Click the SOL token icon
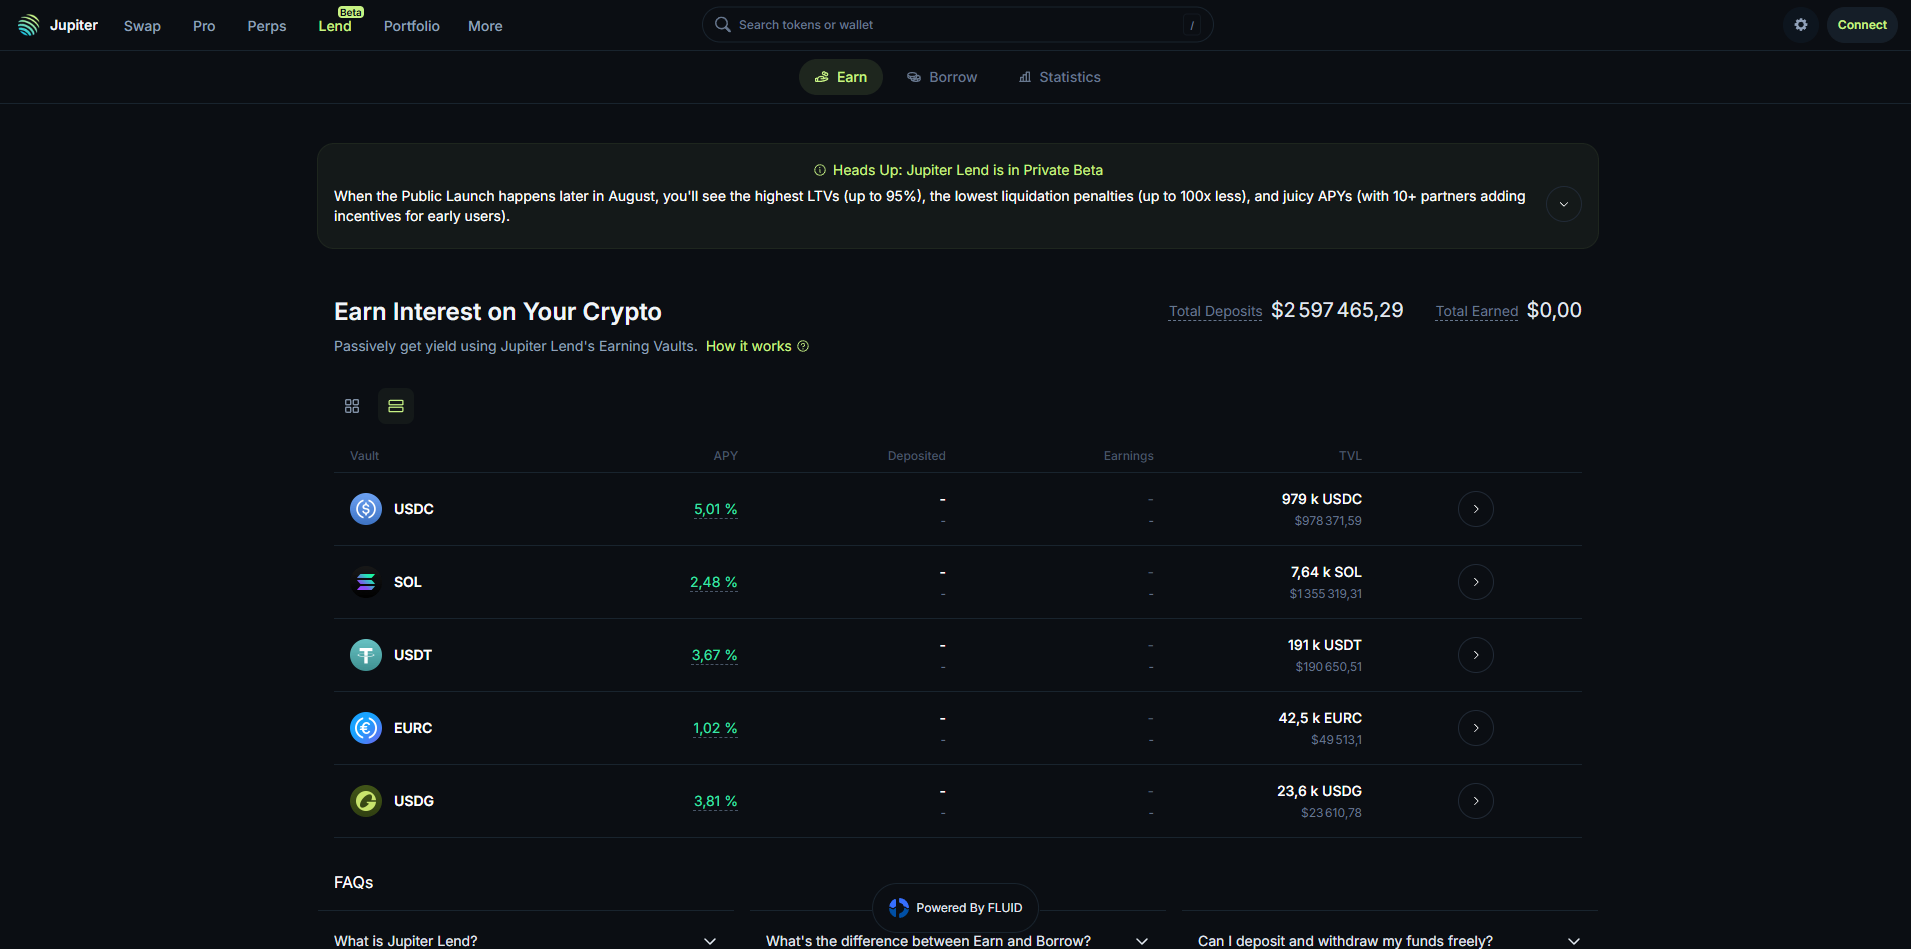This screenshot has height=949, width=1911. pyautogui.click(x=366, y=582)
